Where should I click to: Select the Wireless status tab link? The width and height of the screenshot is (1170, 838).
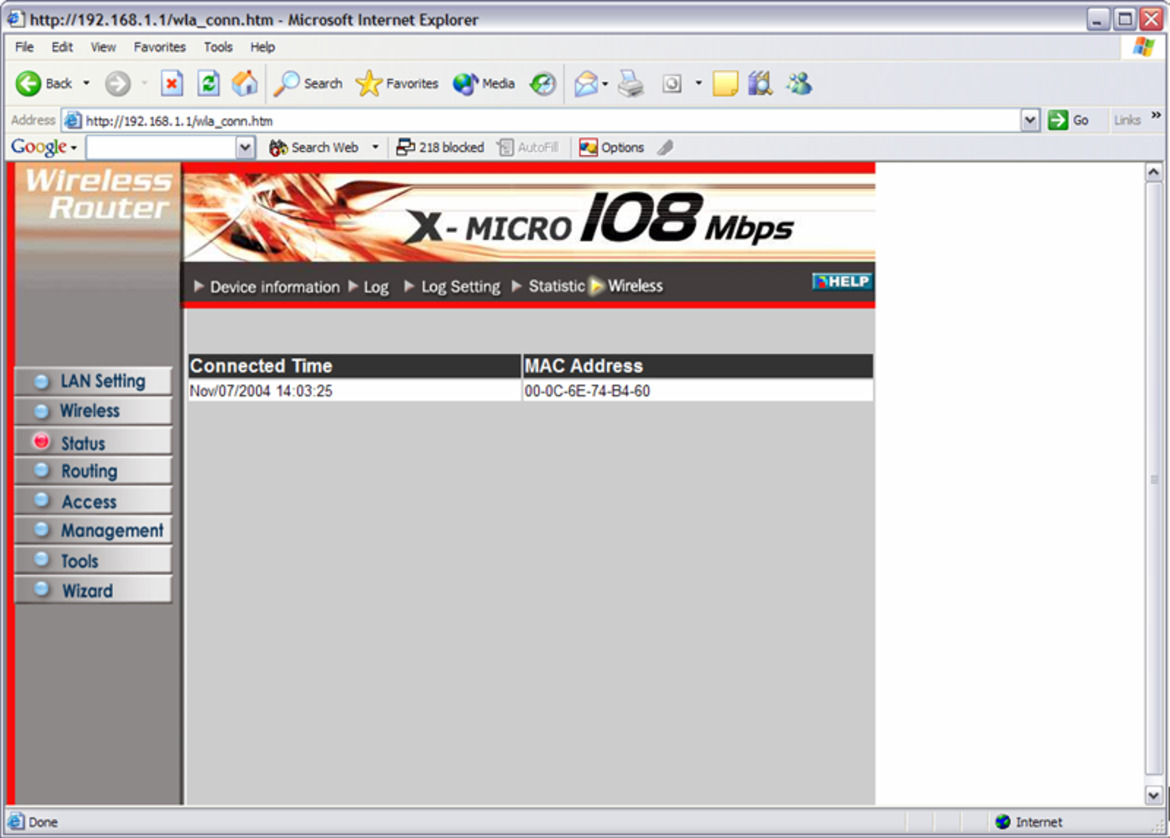click(635, 286)
